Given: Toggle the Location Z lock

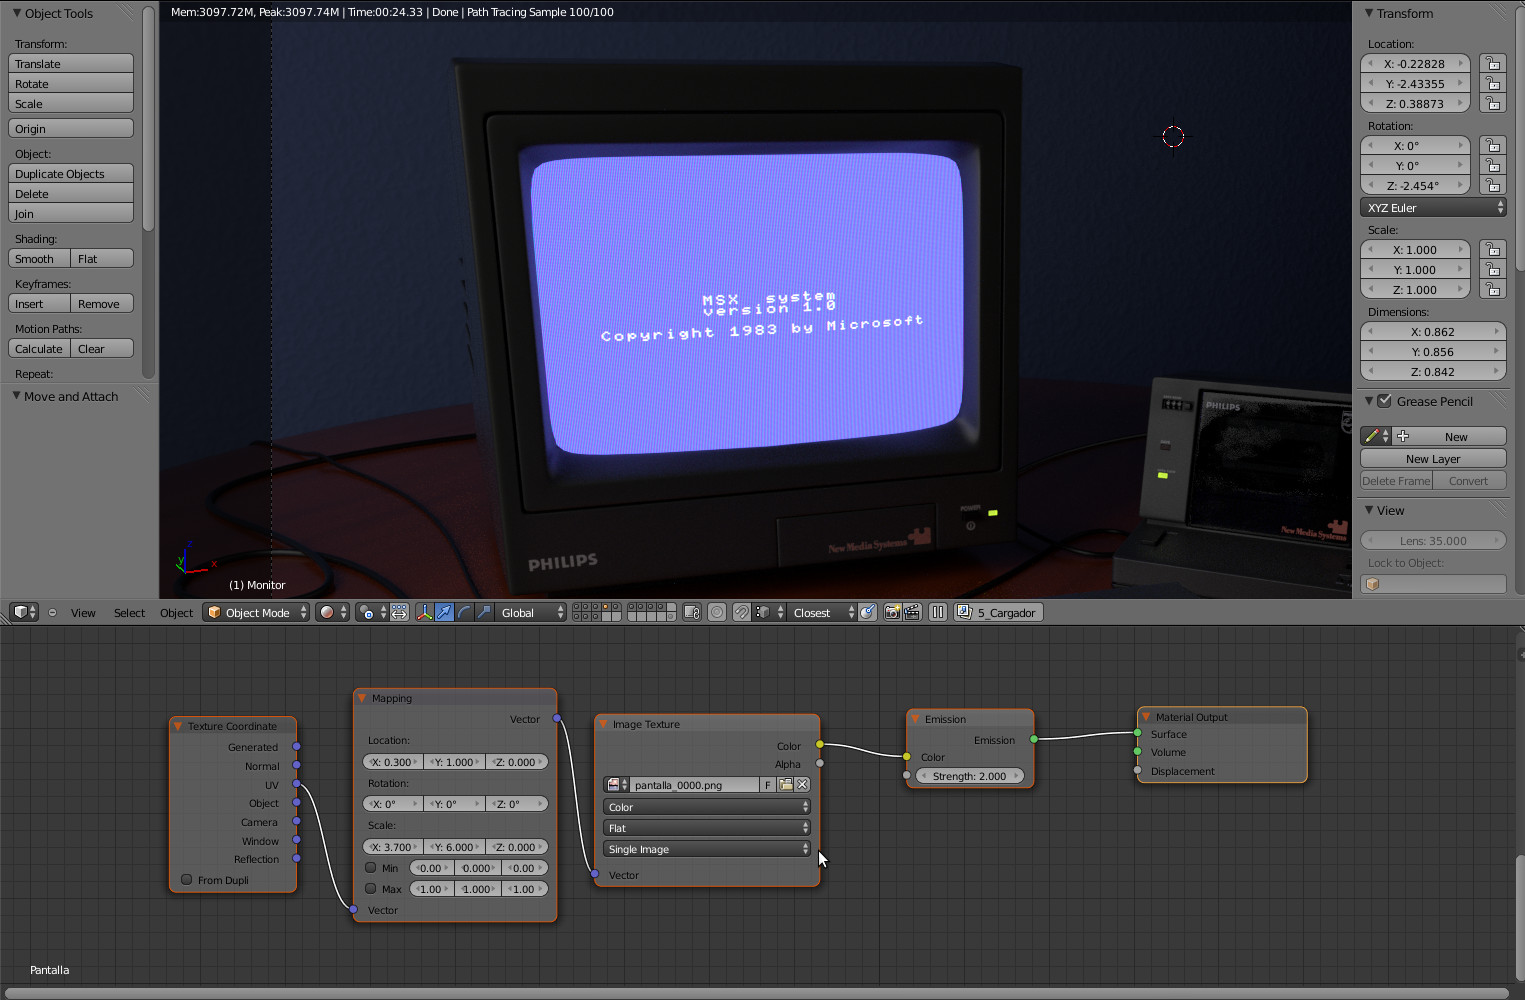Looking at the screenshot, I should click(x=1492, y=104).
